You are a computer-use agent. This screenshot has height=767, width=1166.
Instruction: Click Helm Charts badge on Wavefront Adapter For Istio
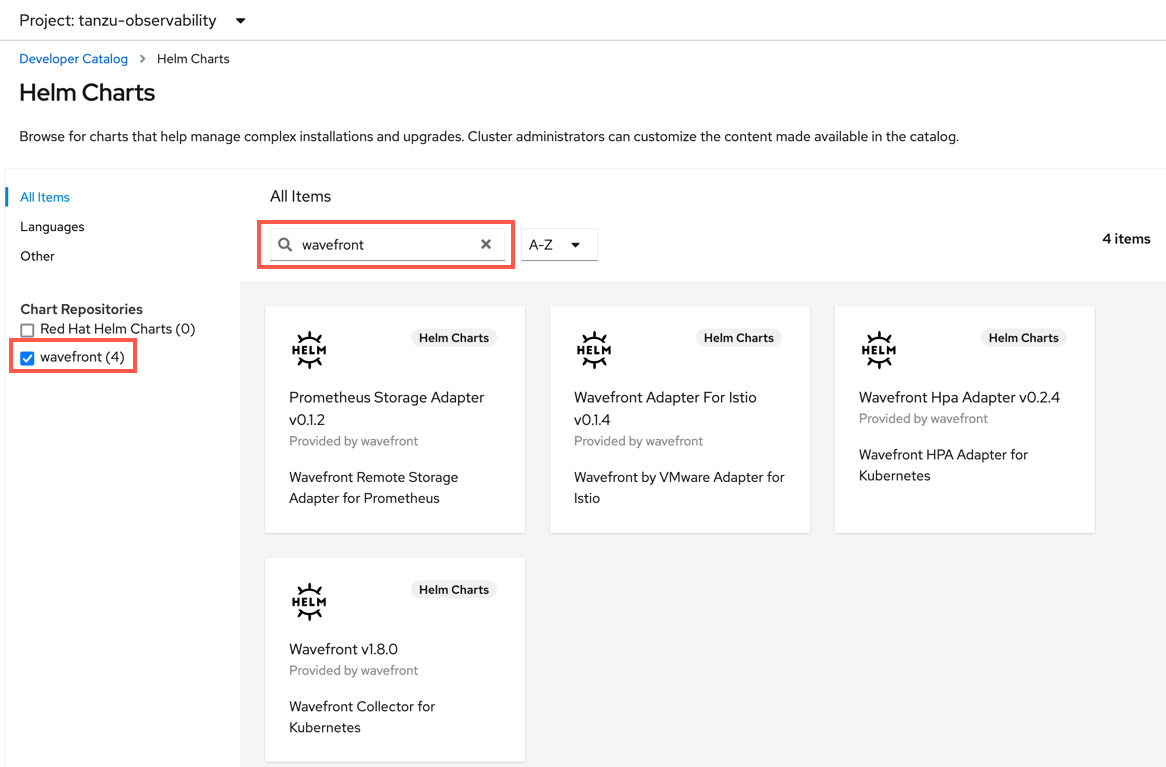[x=738, y=338]
